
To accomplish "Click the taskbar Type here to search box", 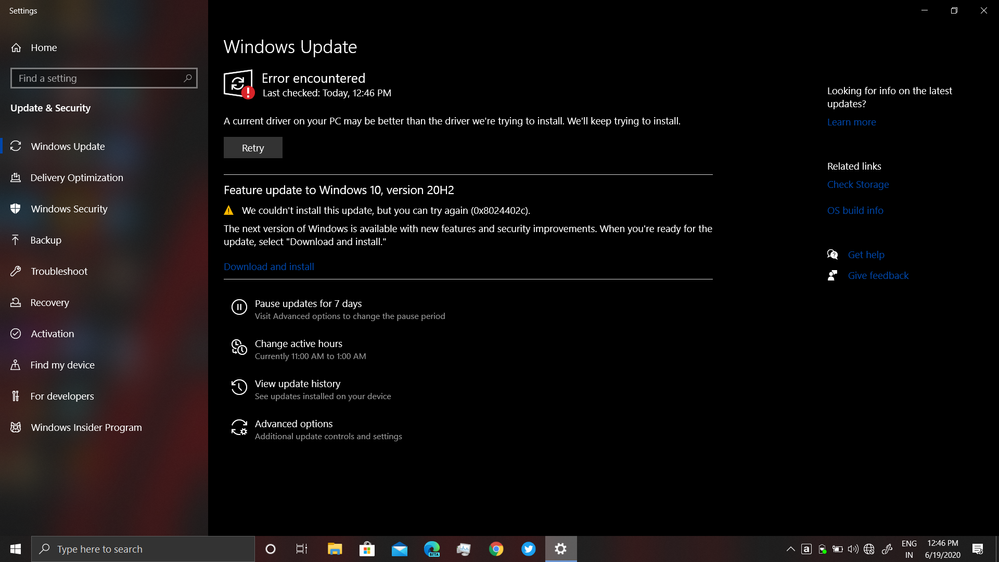I will pyautogui.click(x=143, y=549).
